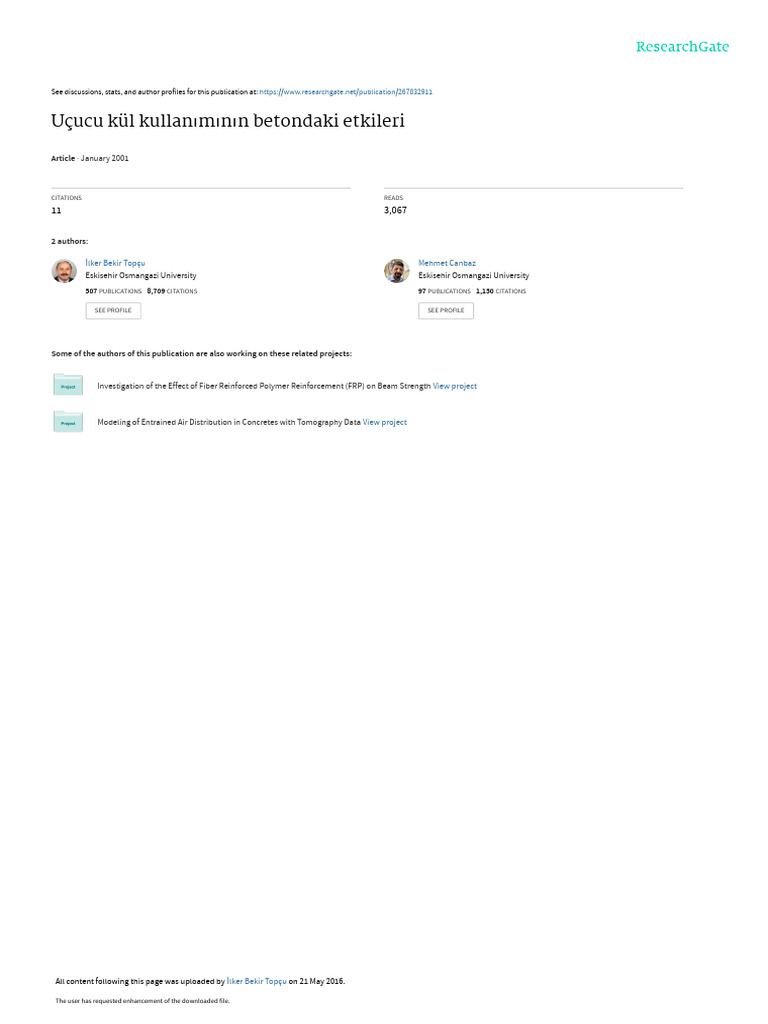The height and width of the screenshot is (1024, 768).
Task: Click SEE PROFILE button under Mehmet Canbaz
Action: click(446, 310)
